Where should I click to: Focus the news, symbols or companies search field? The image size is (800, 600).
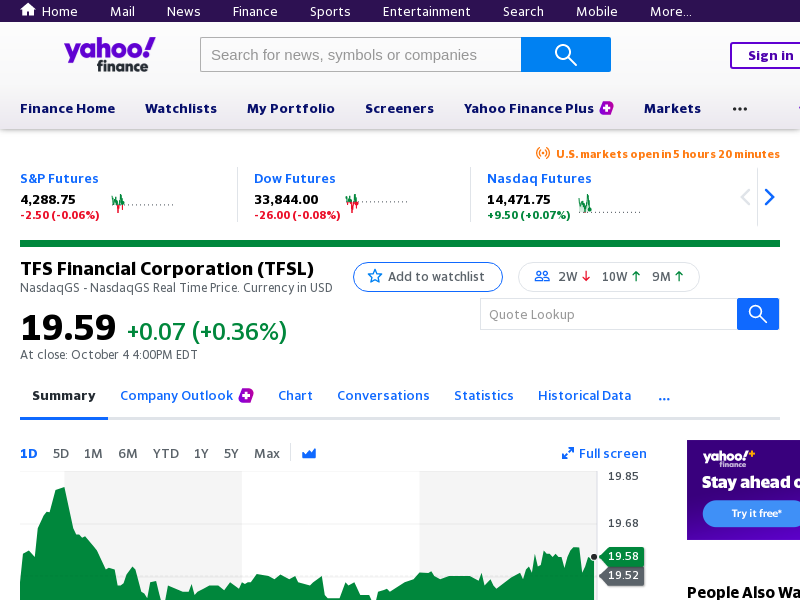point(361,55)
